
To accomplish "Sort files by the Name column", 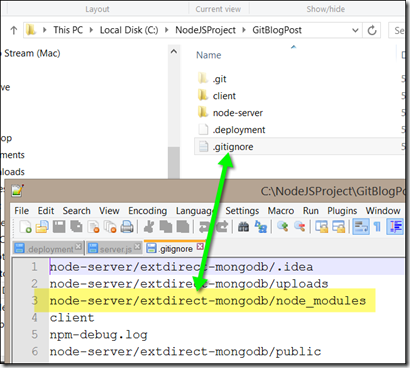I will 208,55.
